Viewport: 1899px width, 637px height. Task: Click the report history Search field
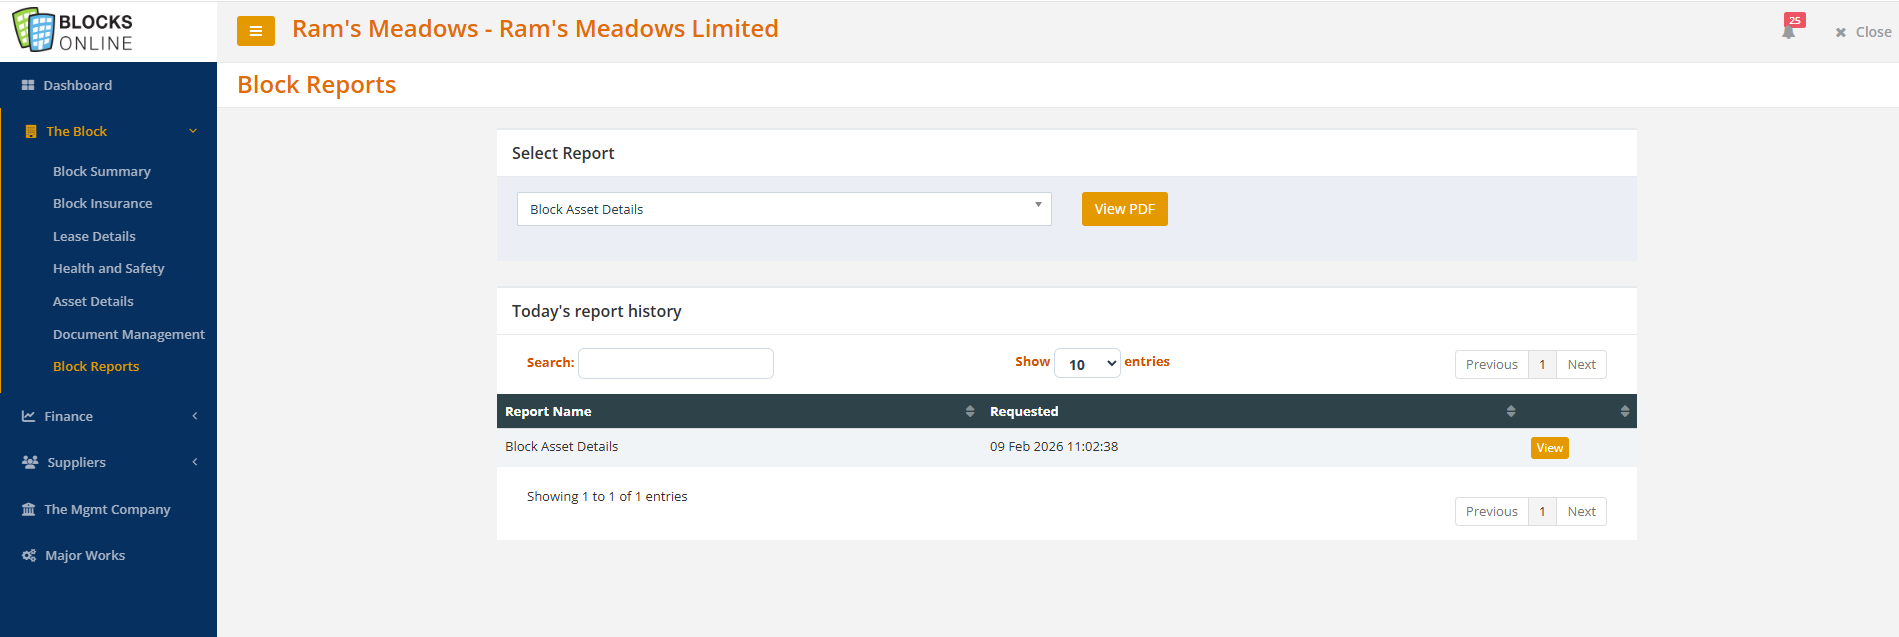pos(675,363)
